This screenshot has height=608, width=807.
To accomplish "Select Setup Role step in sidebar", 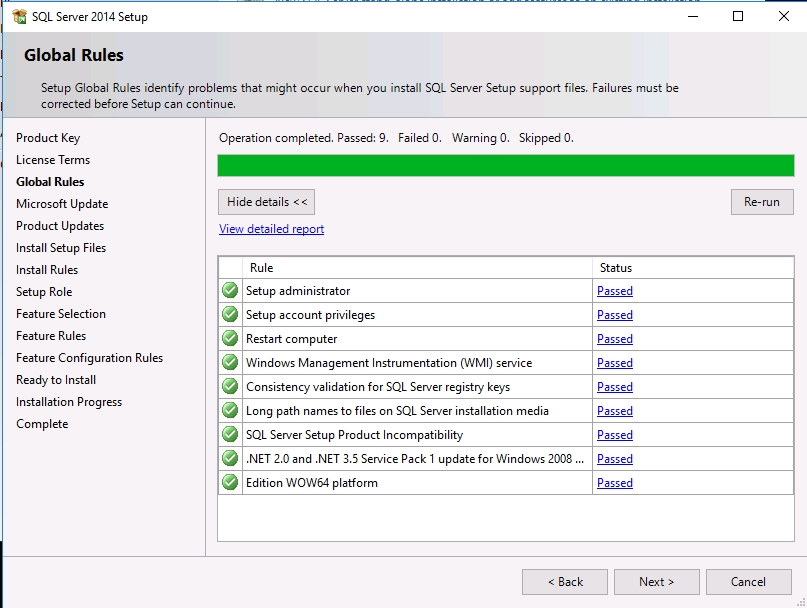I will click(x=44, y=292).
